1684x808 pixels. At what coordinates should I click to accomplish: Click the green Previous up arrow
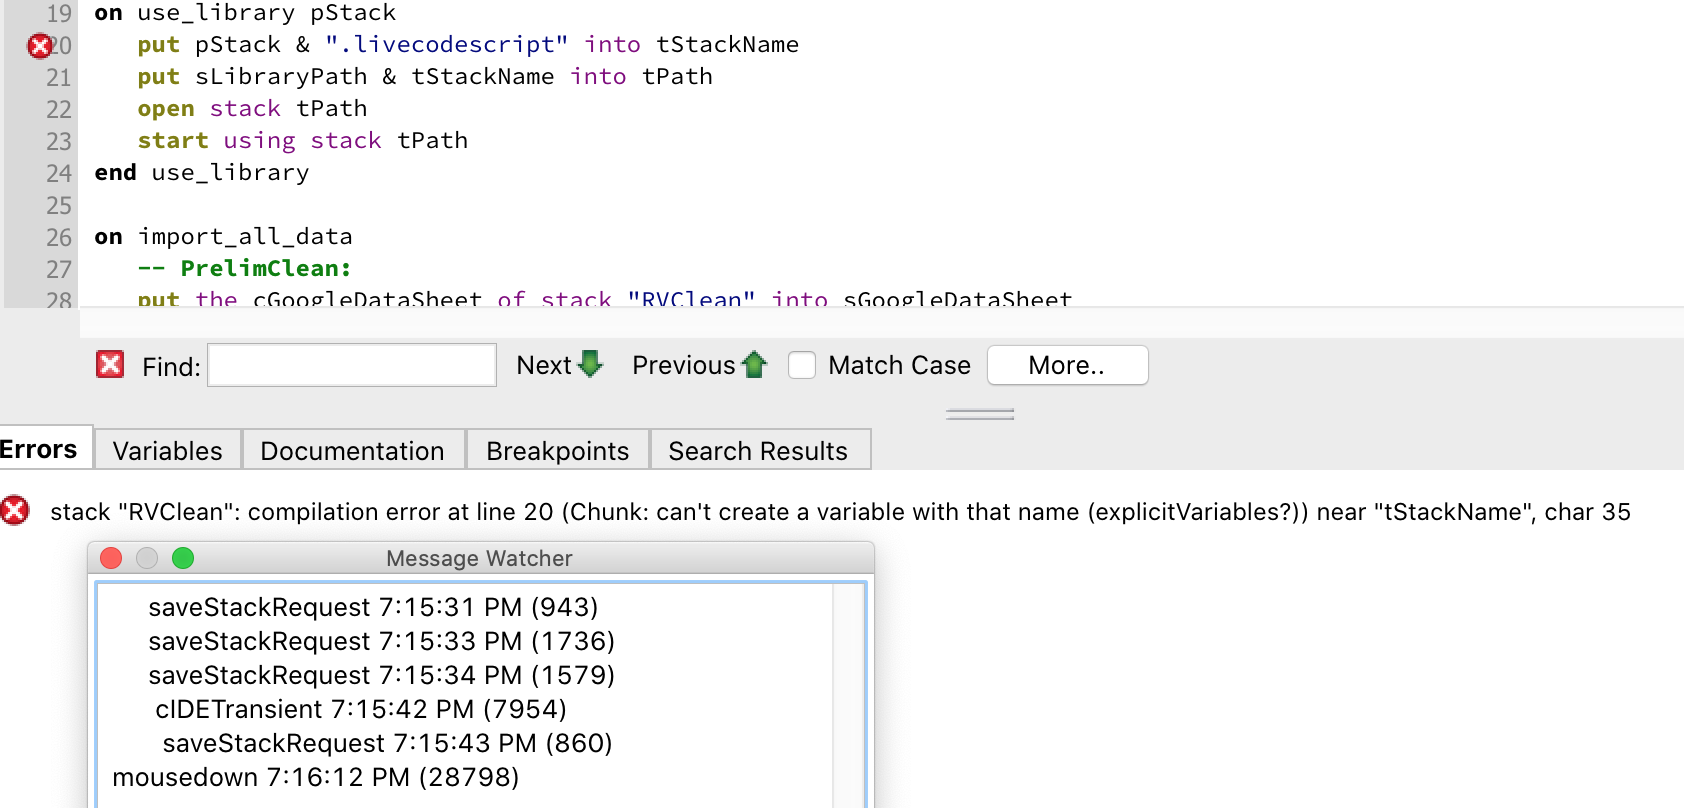[x=755, y=365]
